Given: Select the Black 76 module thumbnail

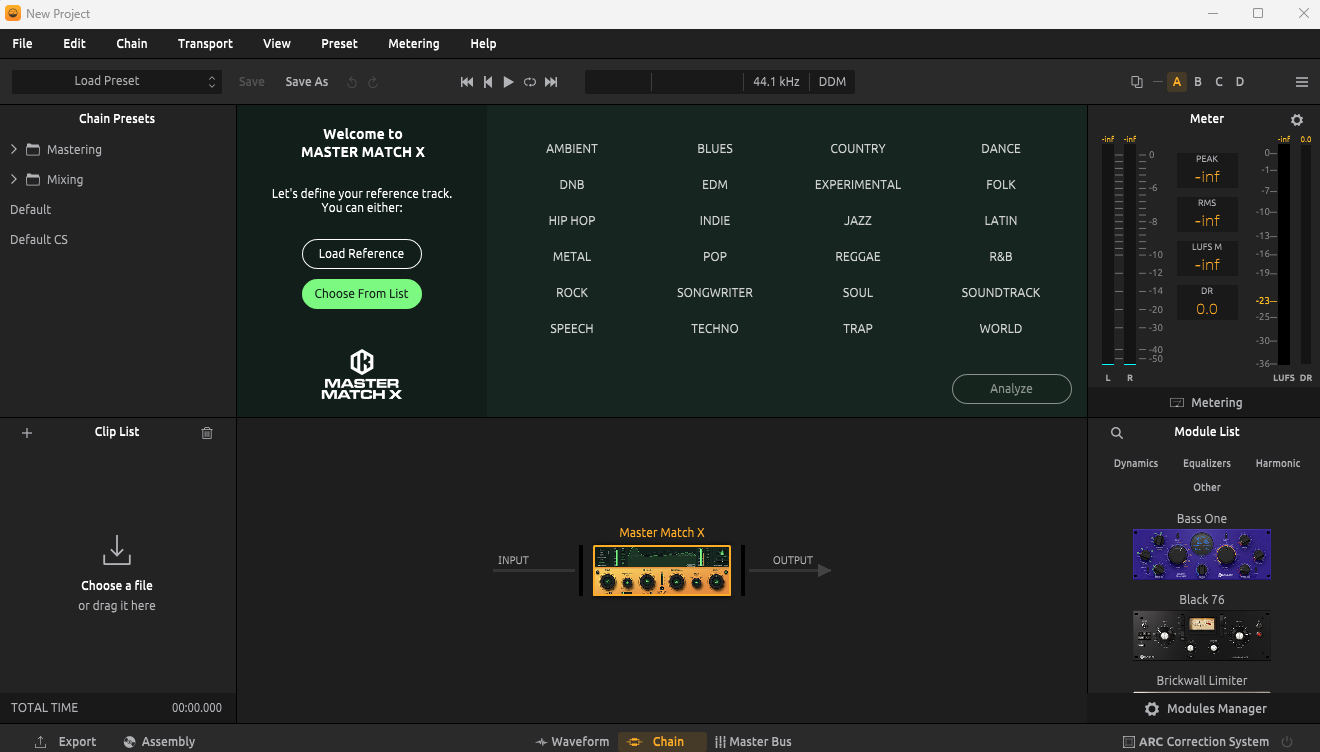Looking at the screenshot, I should tap(1202, 636).
